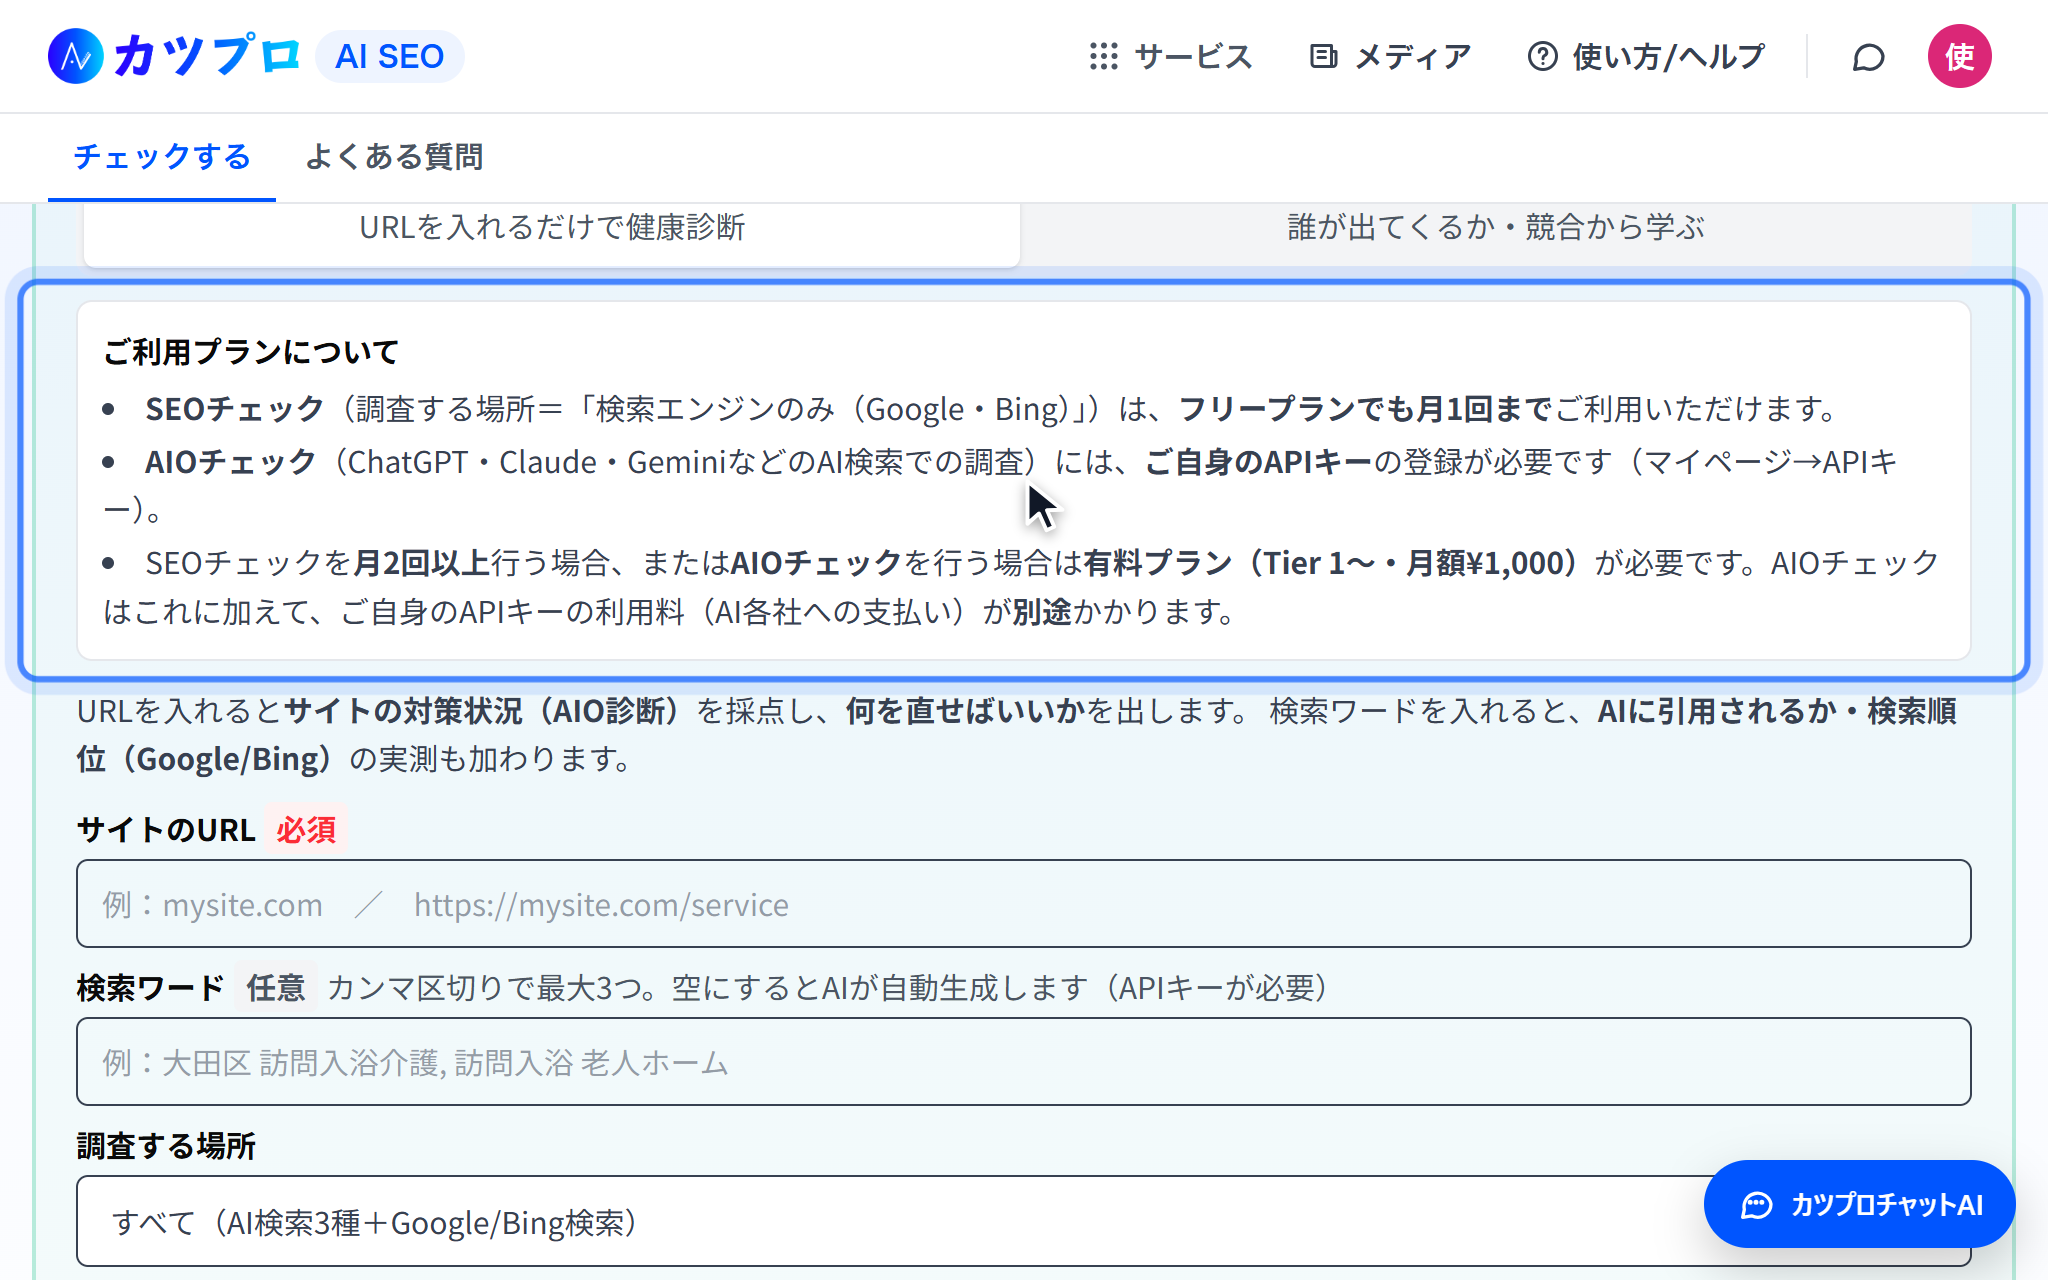Switch to チェックする tab
Screen dimensions: 2048x1280
162,157
